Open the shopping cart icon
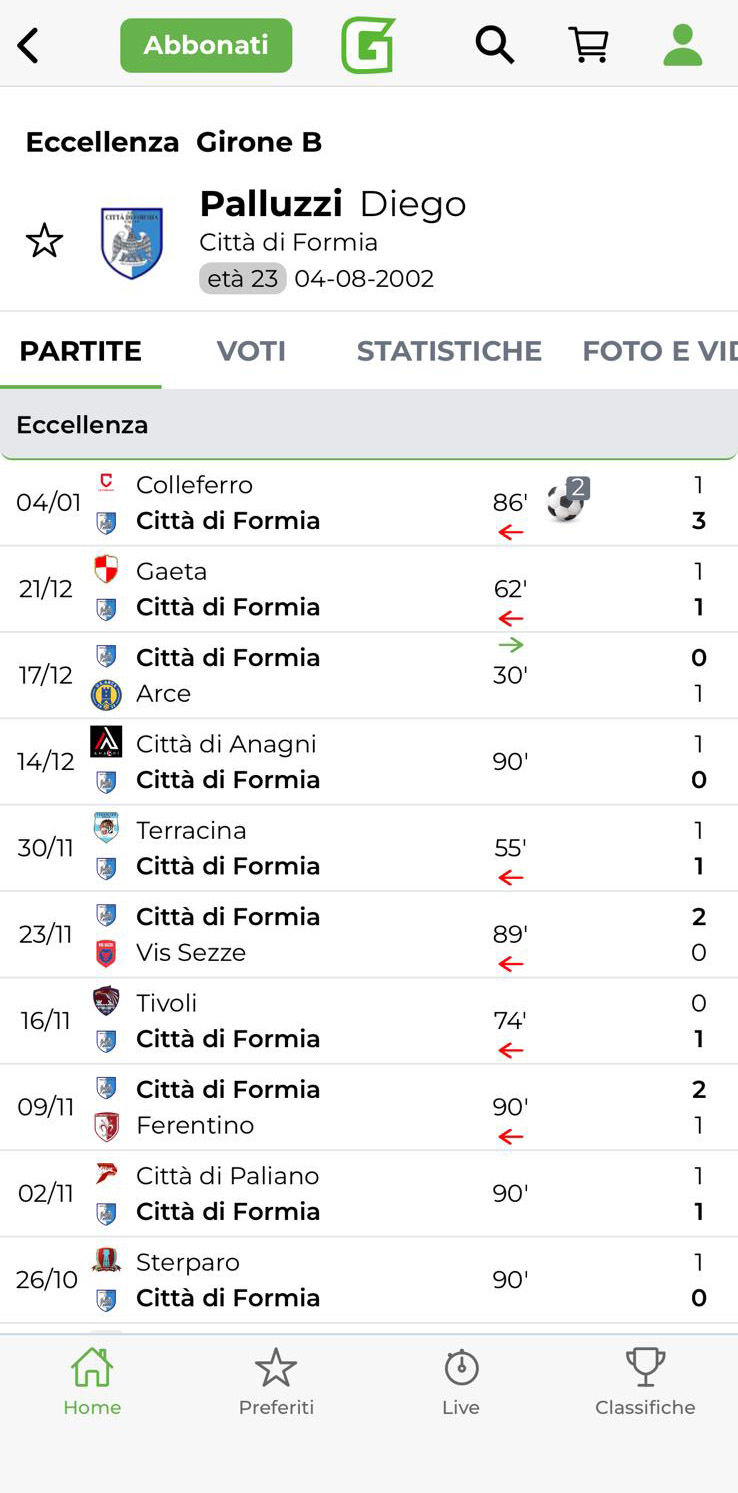This screenshot has height=1493, width=738. pos(589,46)
